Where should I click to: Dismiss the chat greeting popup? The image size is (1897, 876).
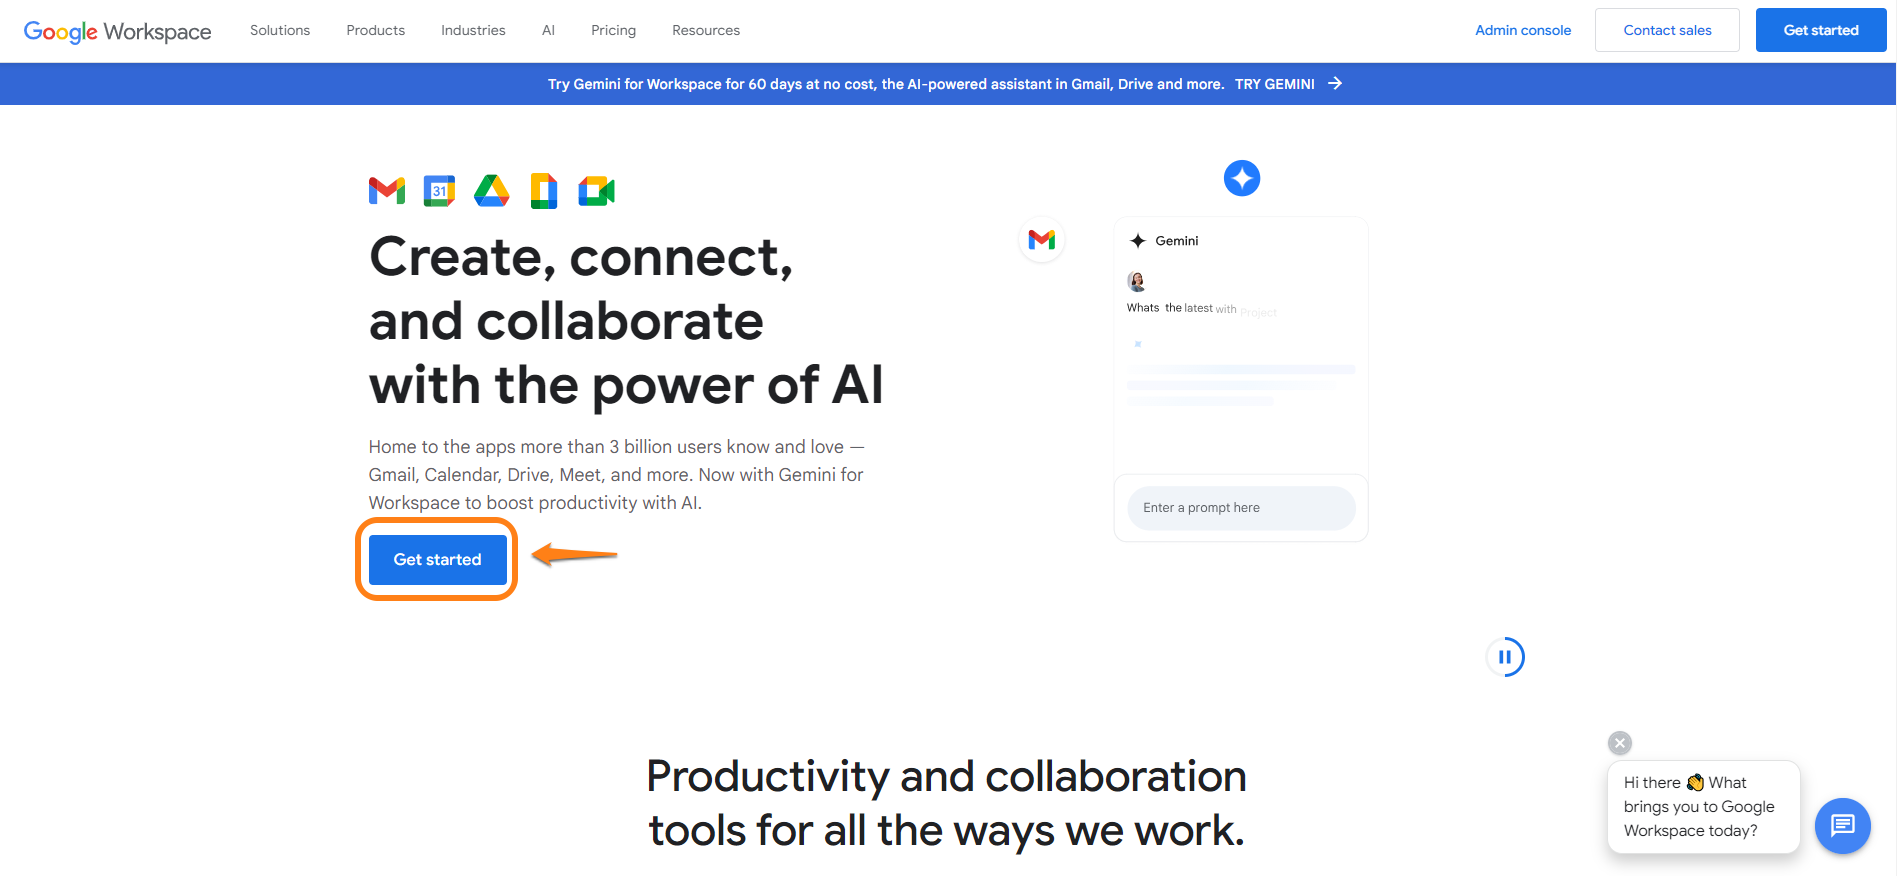coord(1619,743)
